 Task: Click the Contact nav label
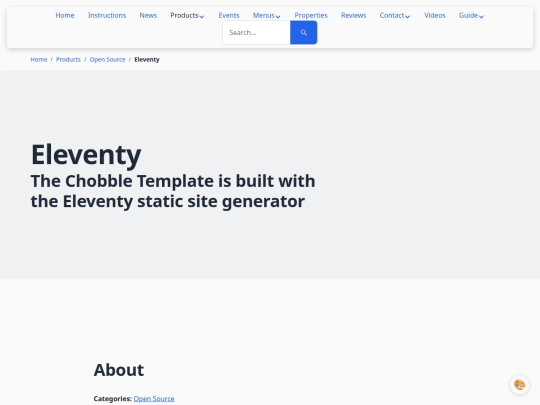392,15
